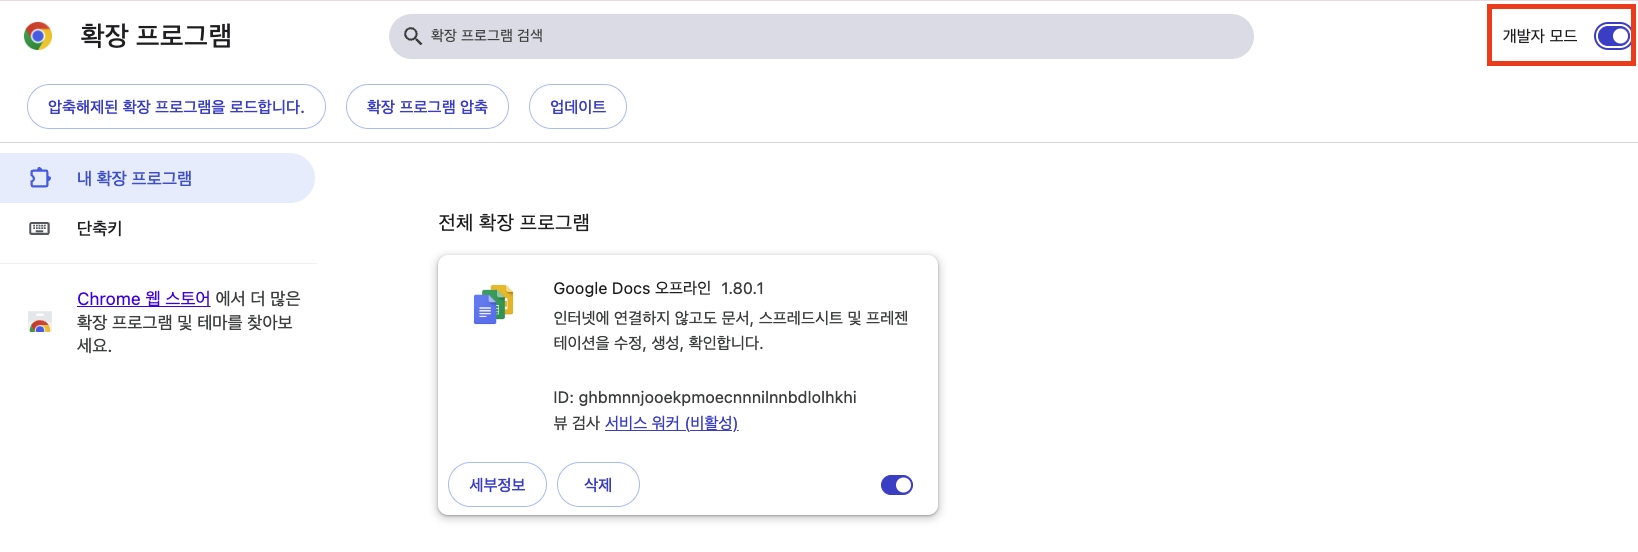Click the ID: ghbmnnjooekpmoecnnnilnnbdlolhkhi text

coord(705,397)
